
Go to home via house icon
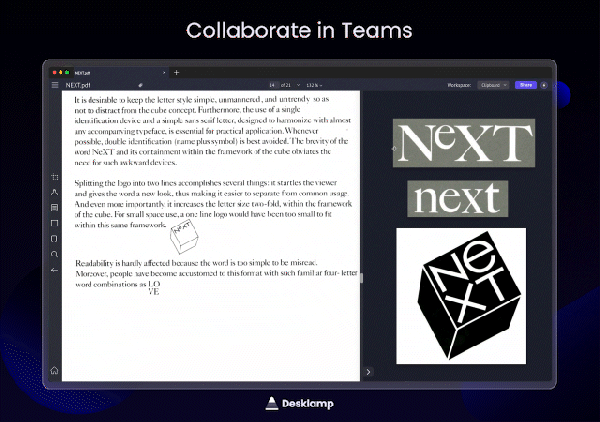(x=54, y=370)
